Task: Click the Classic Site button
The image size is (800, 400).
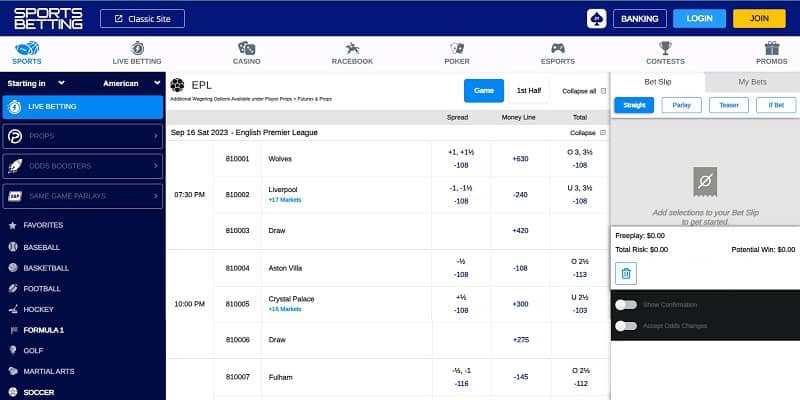Action: (142, 19)
